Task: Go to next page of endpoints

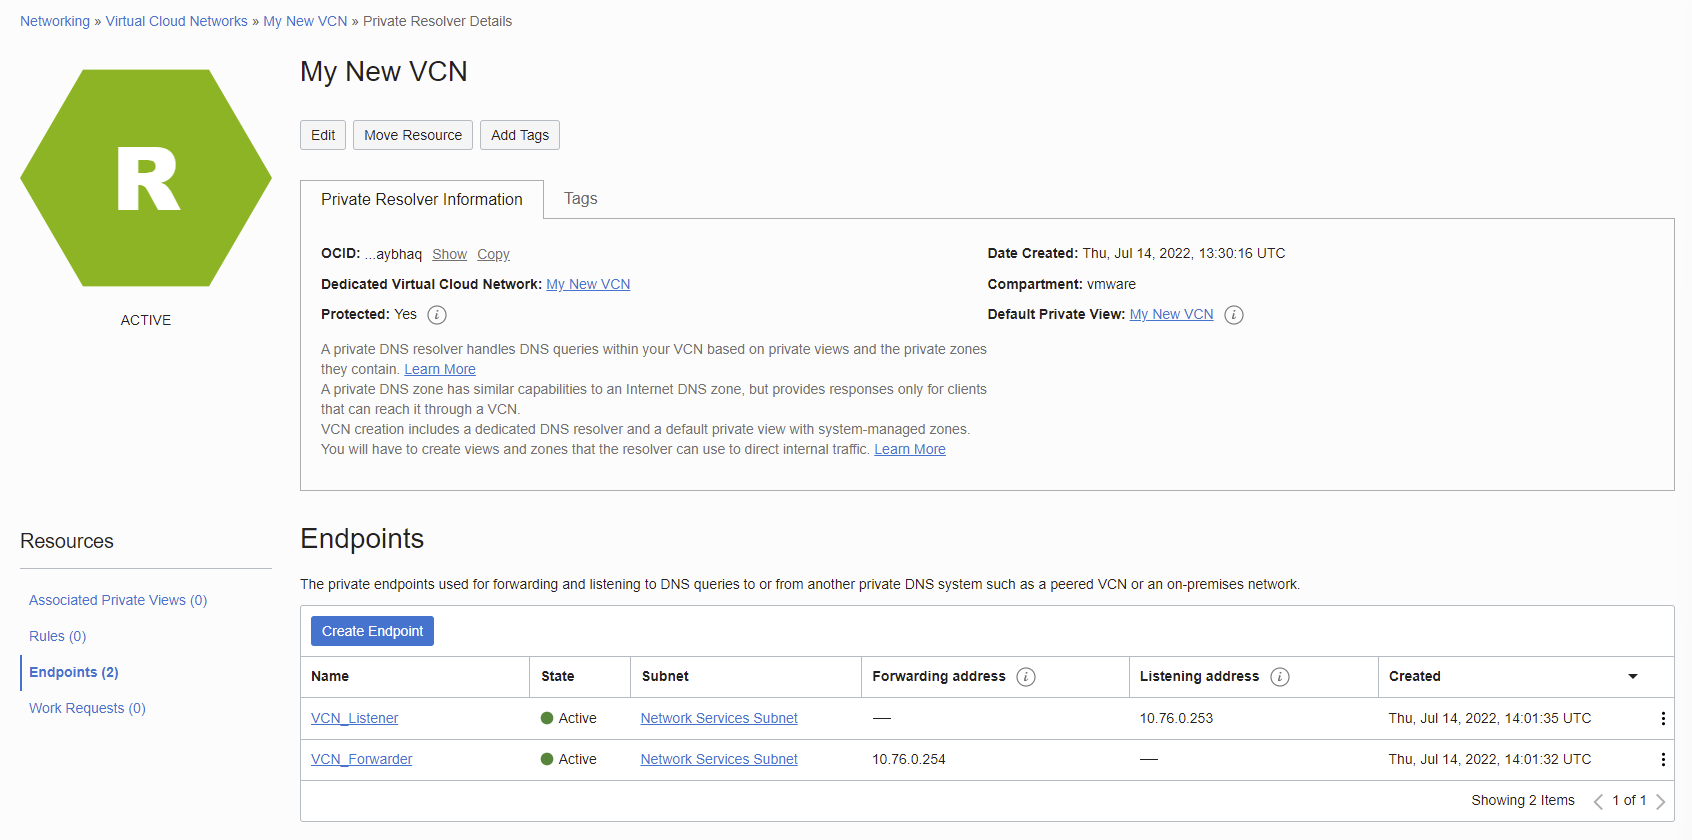Action: (1661, 801)
